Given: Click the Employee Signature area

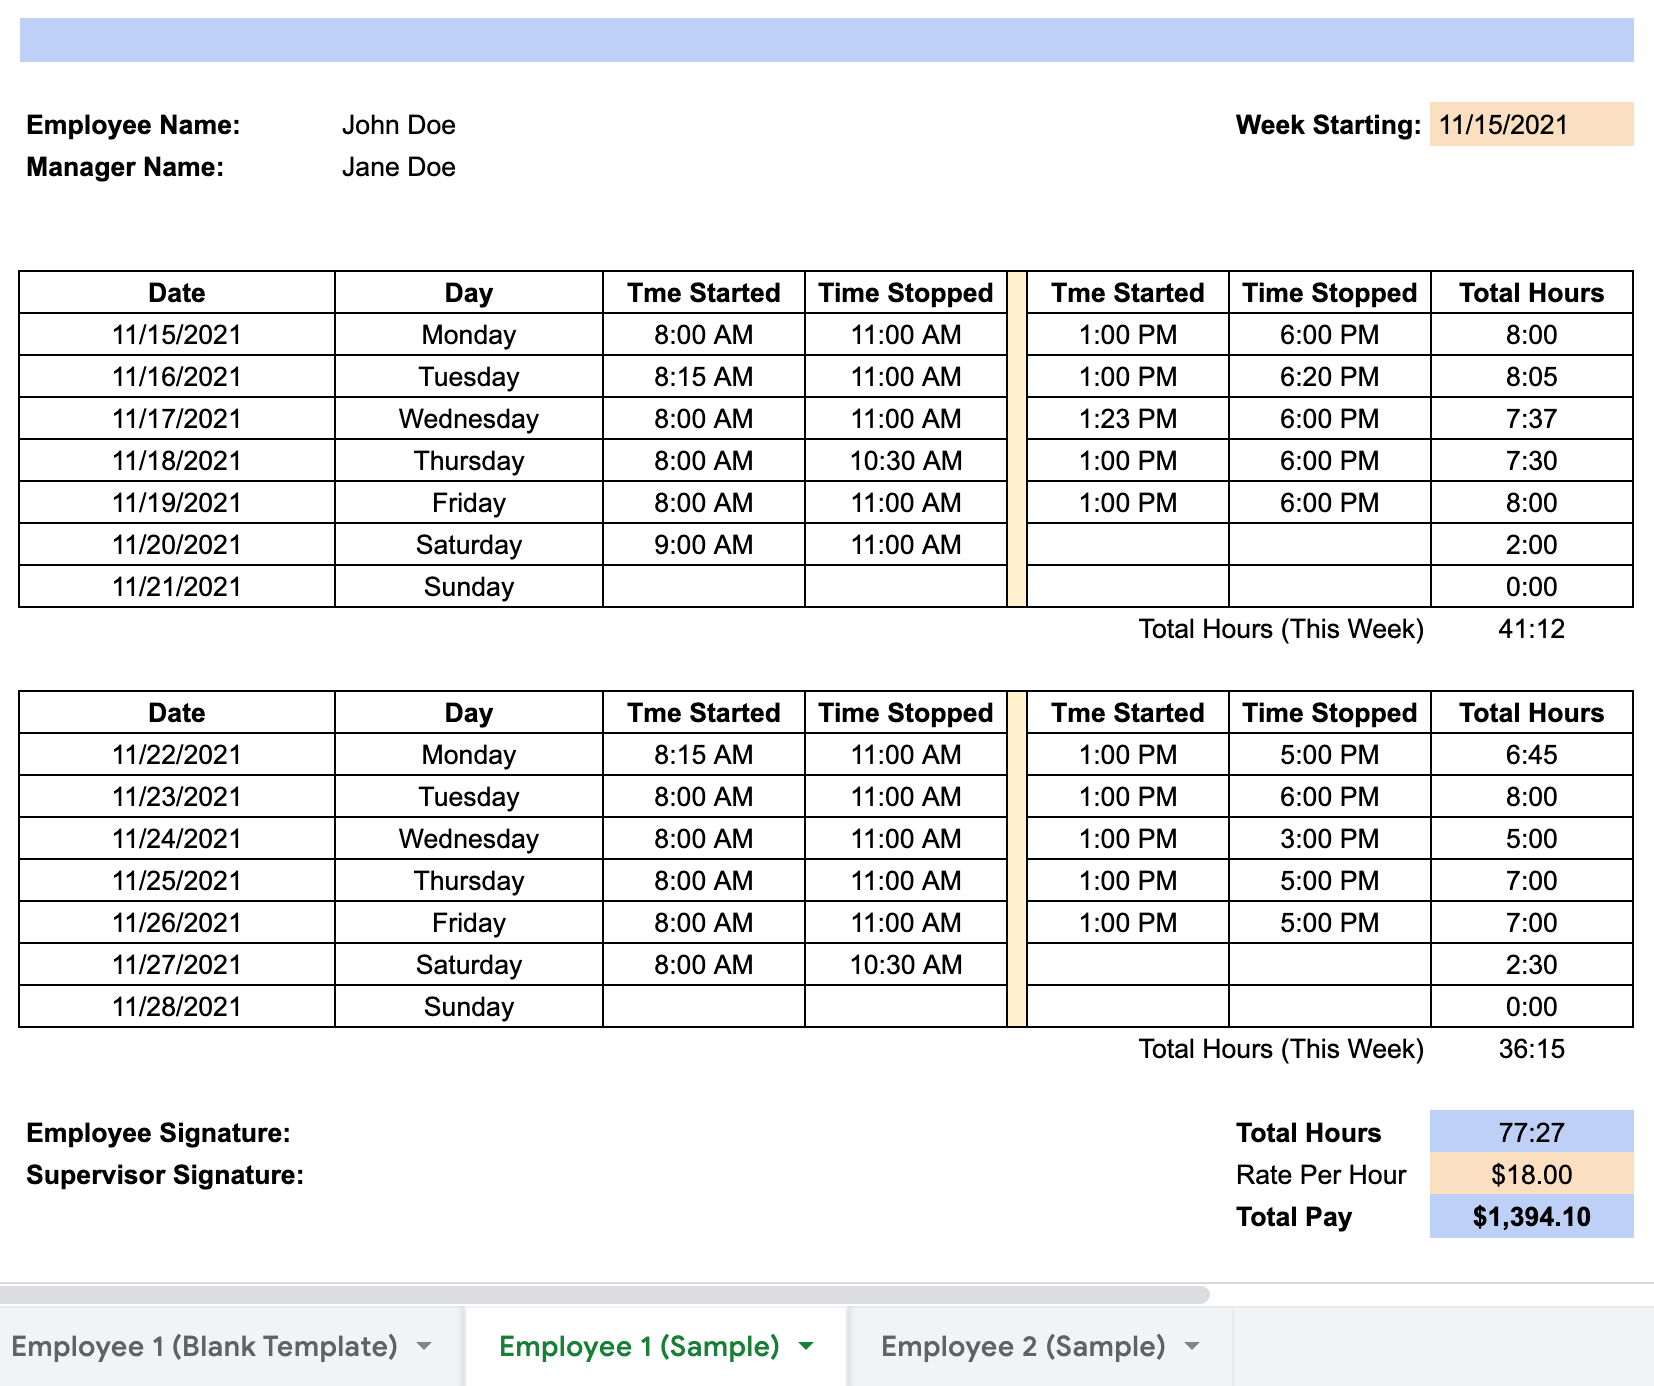Looking at the screenshot, I should click(x=158, y=1132).
